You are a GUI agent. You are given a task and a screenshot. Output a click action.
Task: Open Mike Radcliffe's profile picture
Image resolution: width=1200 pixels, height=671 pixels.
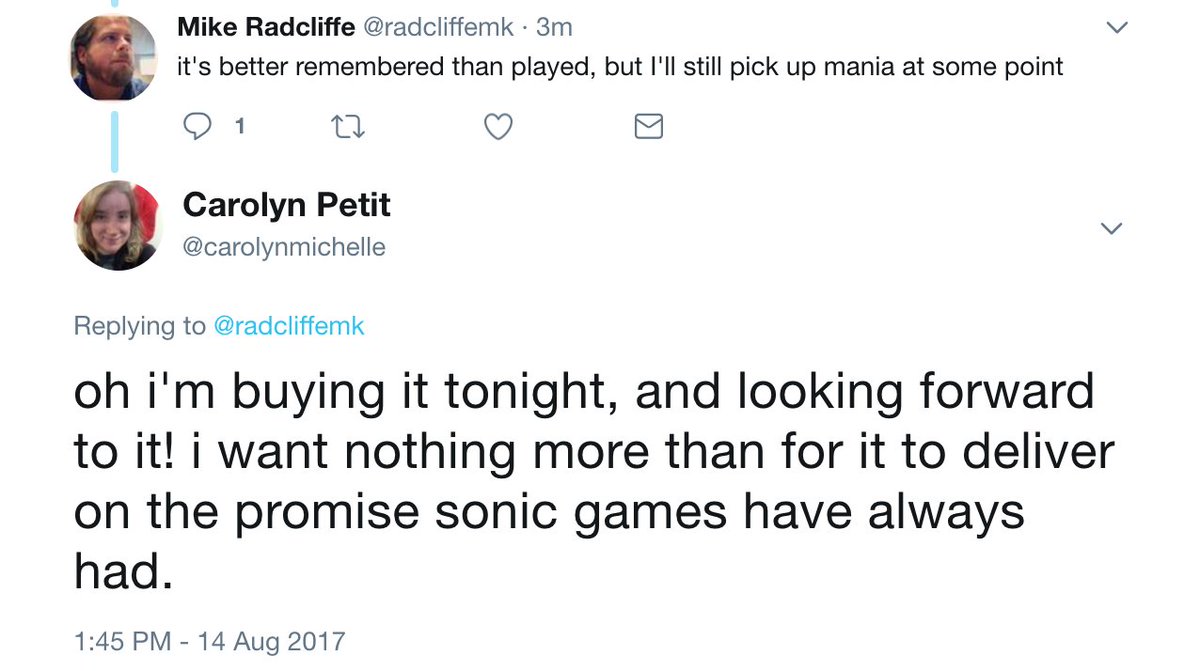pyautogui.click(x=116, y=58)
